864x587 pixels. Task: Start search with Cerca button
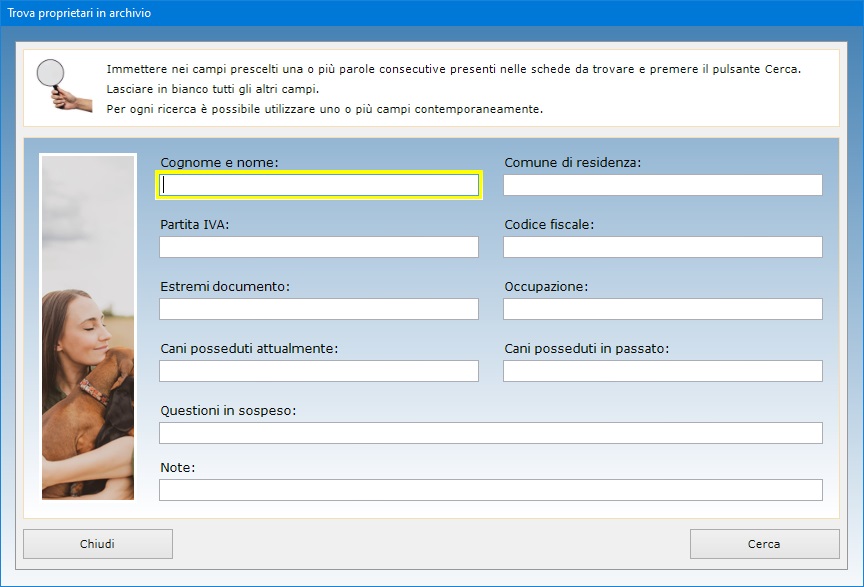[x=764, y=544]
